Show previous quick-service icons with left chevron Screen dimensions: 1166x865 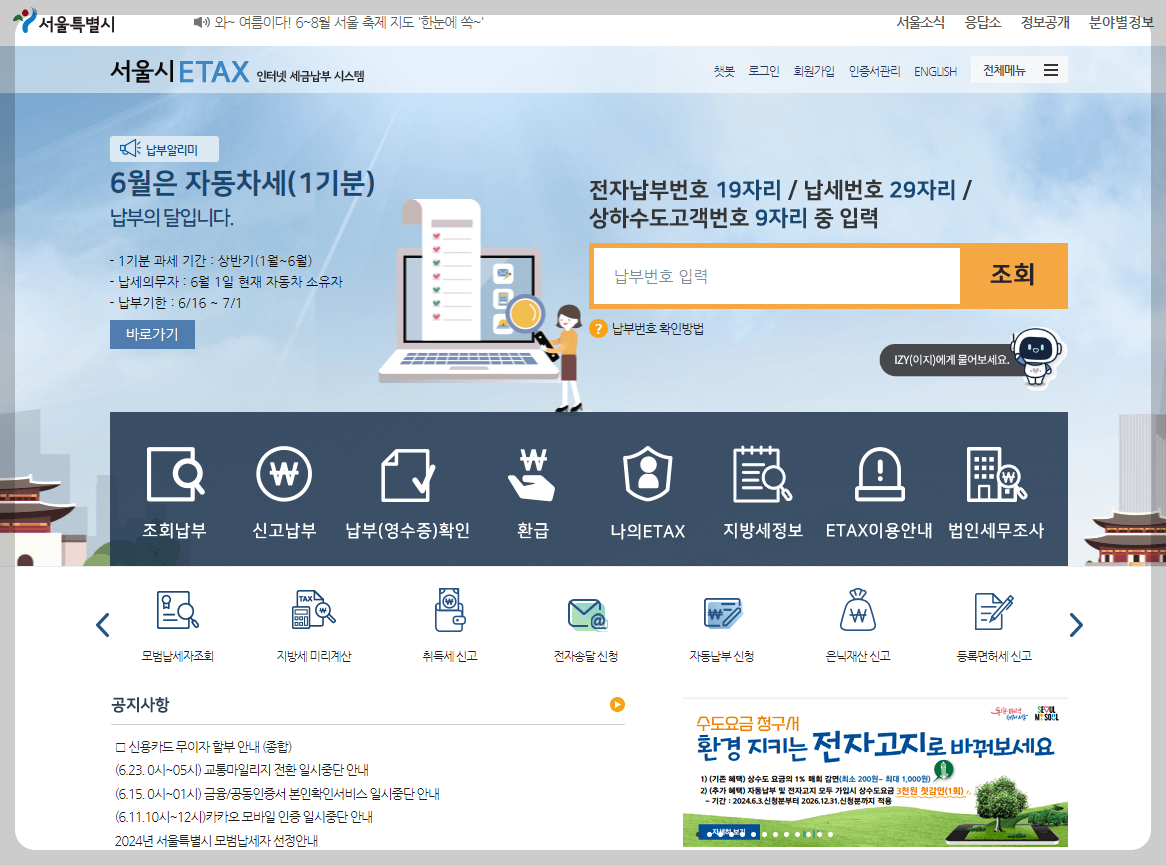click(103, 625)
